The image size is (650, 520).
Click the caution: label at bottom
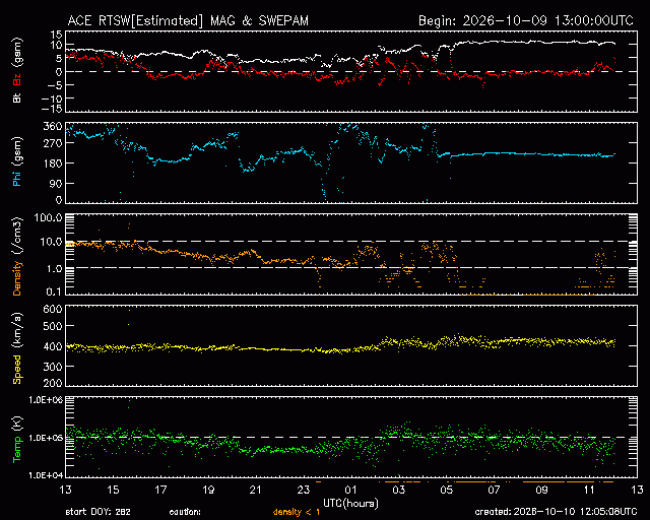[x=185, y=513]
